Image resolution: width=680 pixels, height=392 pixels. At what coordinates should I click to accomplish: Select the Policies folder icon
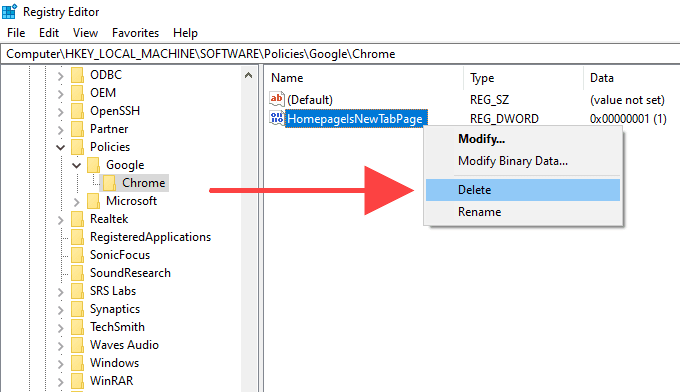(77, 147)
